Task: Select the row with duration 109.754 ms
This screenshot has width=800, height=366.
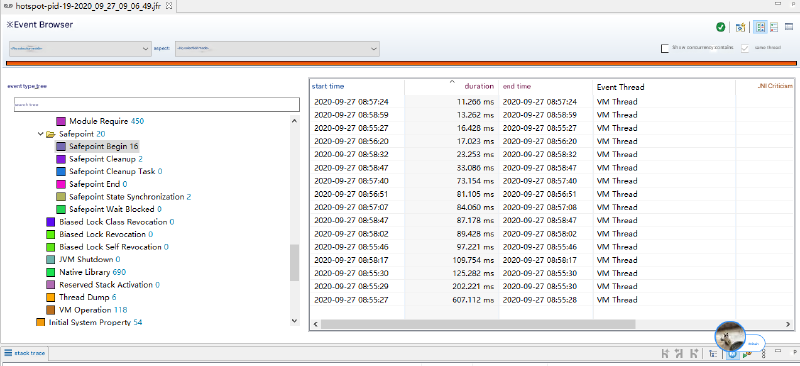Action: [x=552, y=260]
